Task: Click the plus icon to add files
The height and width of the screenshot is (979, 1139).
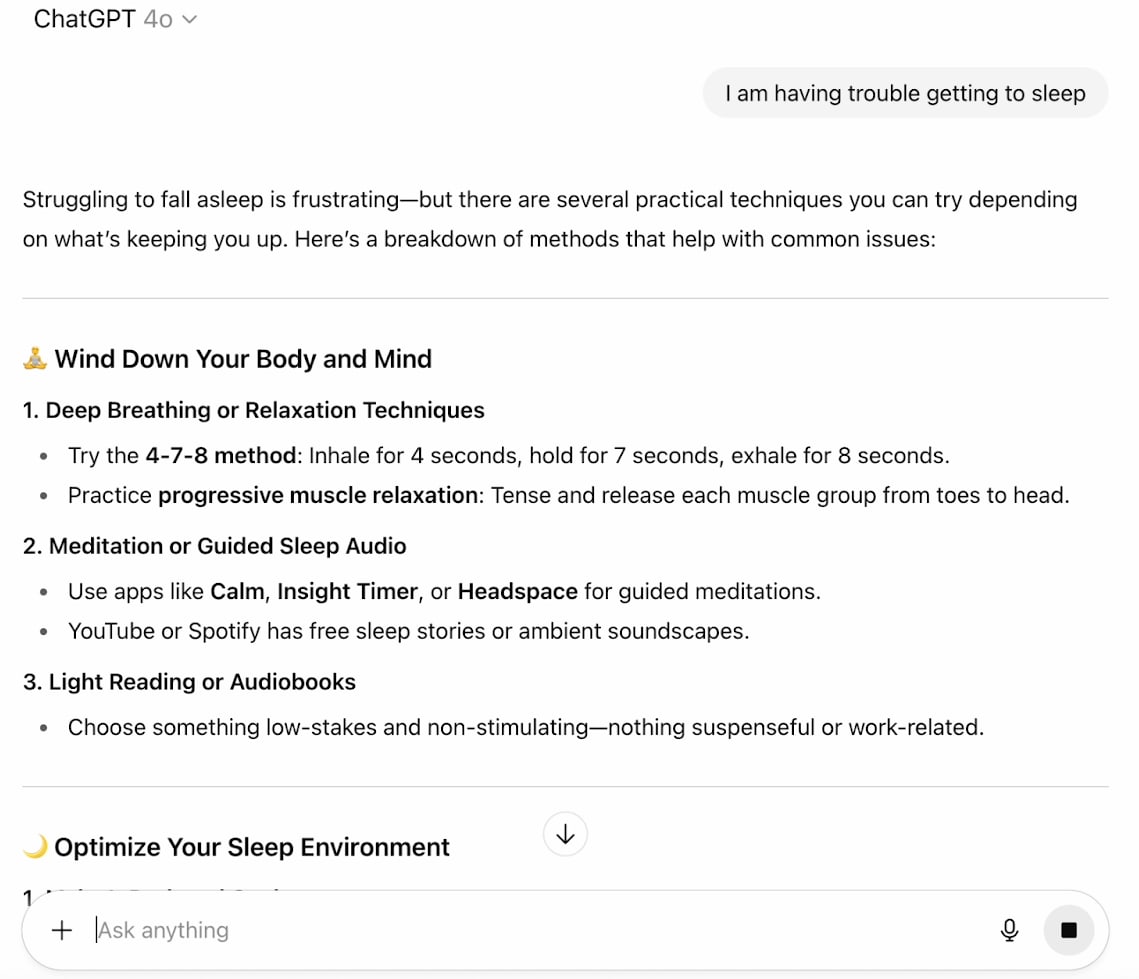Action: 61,929
